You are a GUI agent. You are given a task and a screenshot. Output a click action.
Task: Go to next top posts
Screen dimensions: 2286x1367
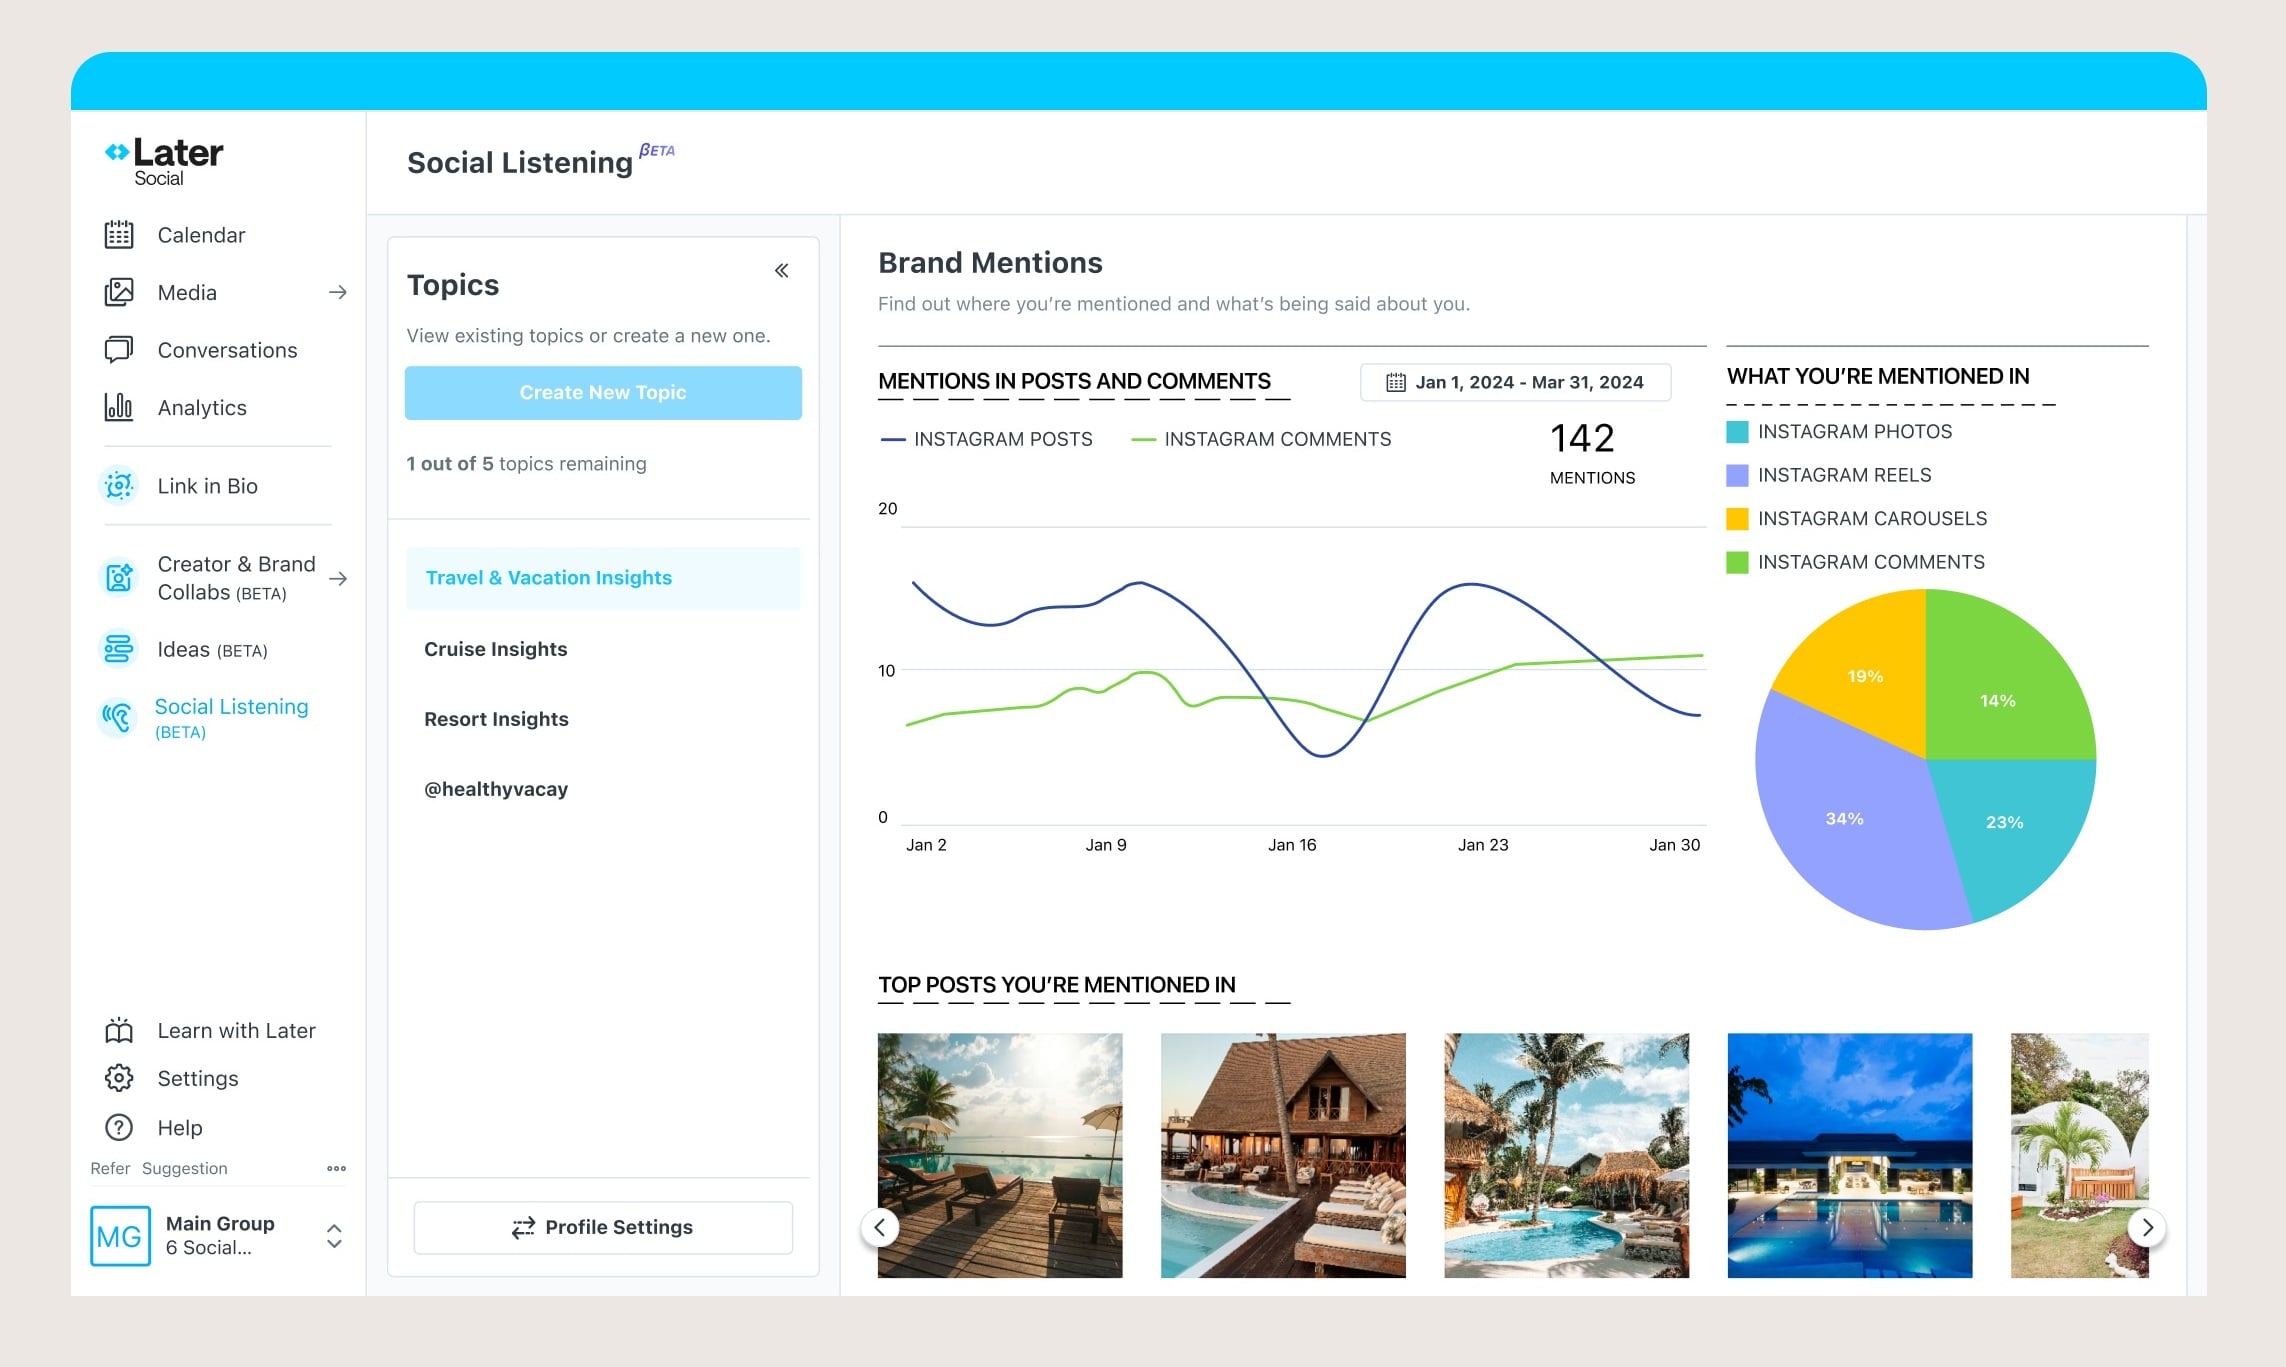(x=2147, y=1227)
